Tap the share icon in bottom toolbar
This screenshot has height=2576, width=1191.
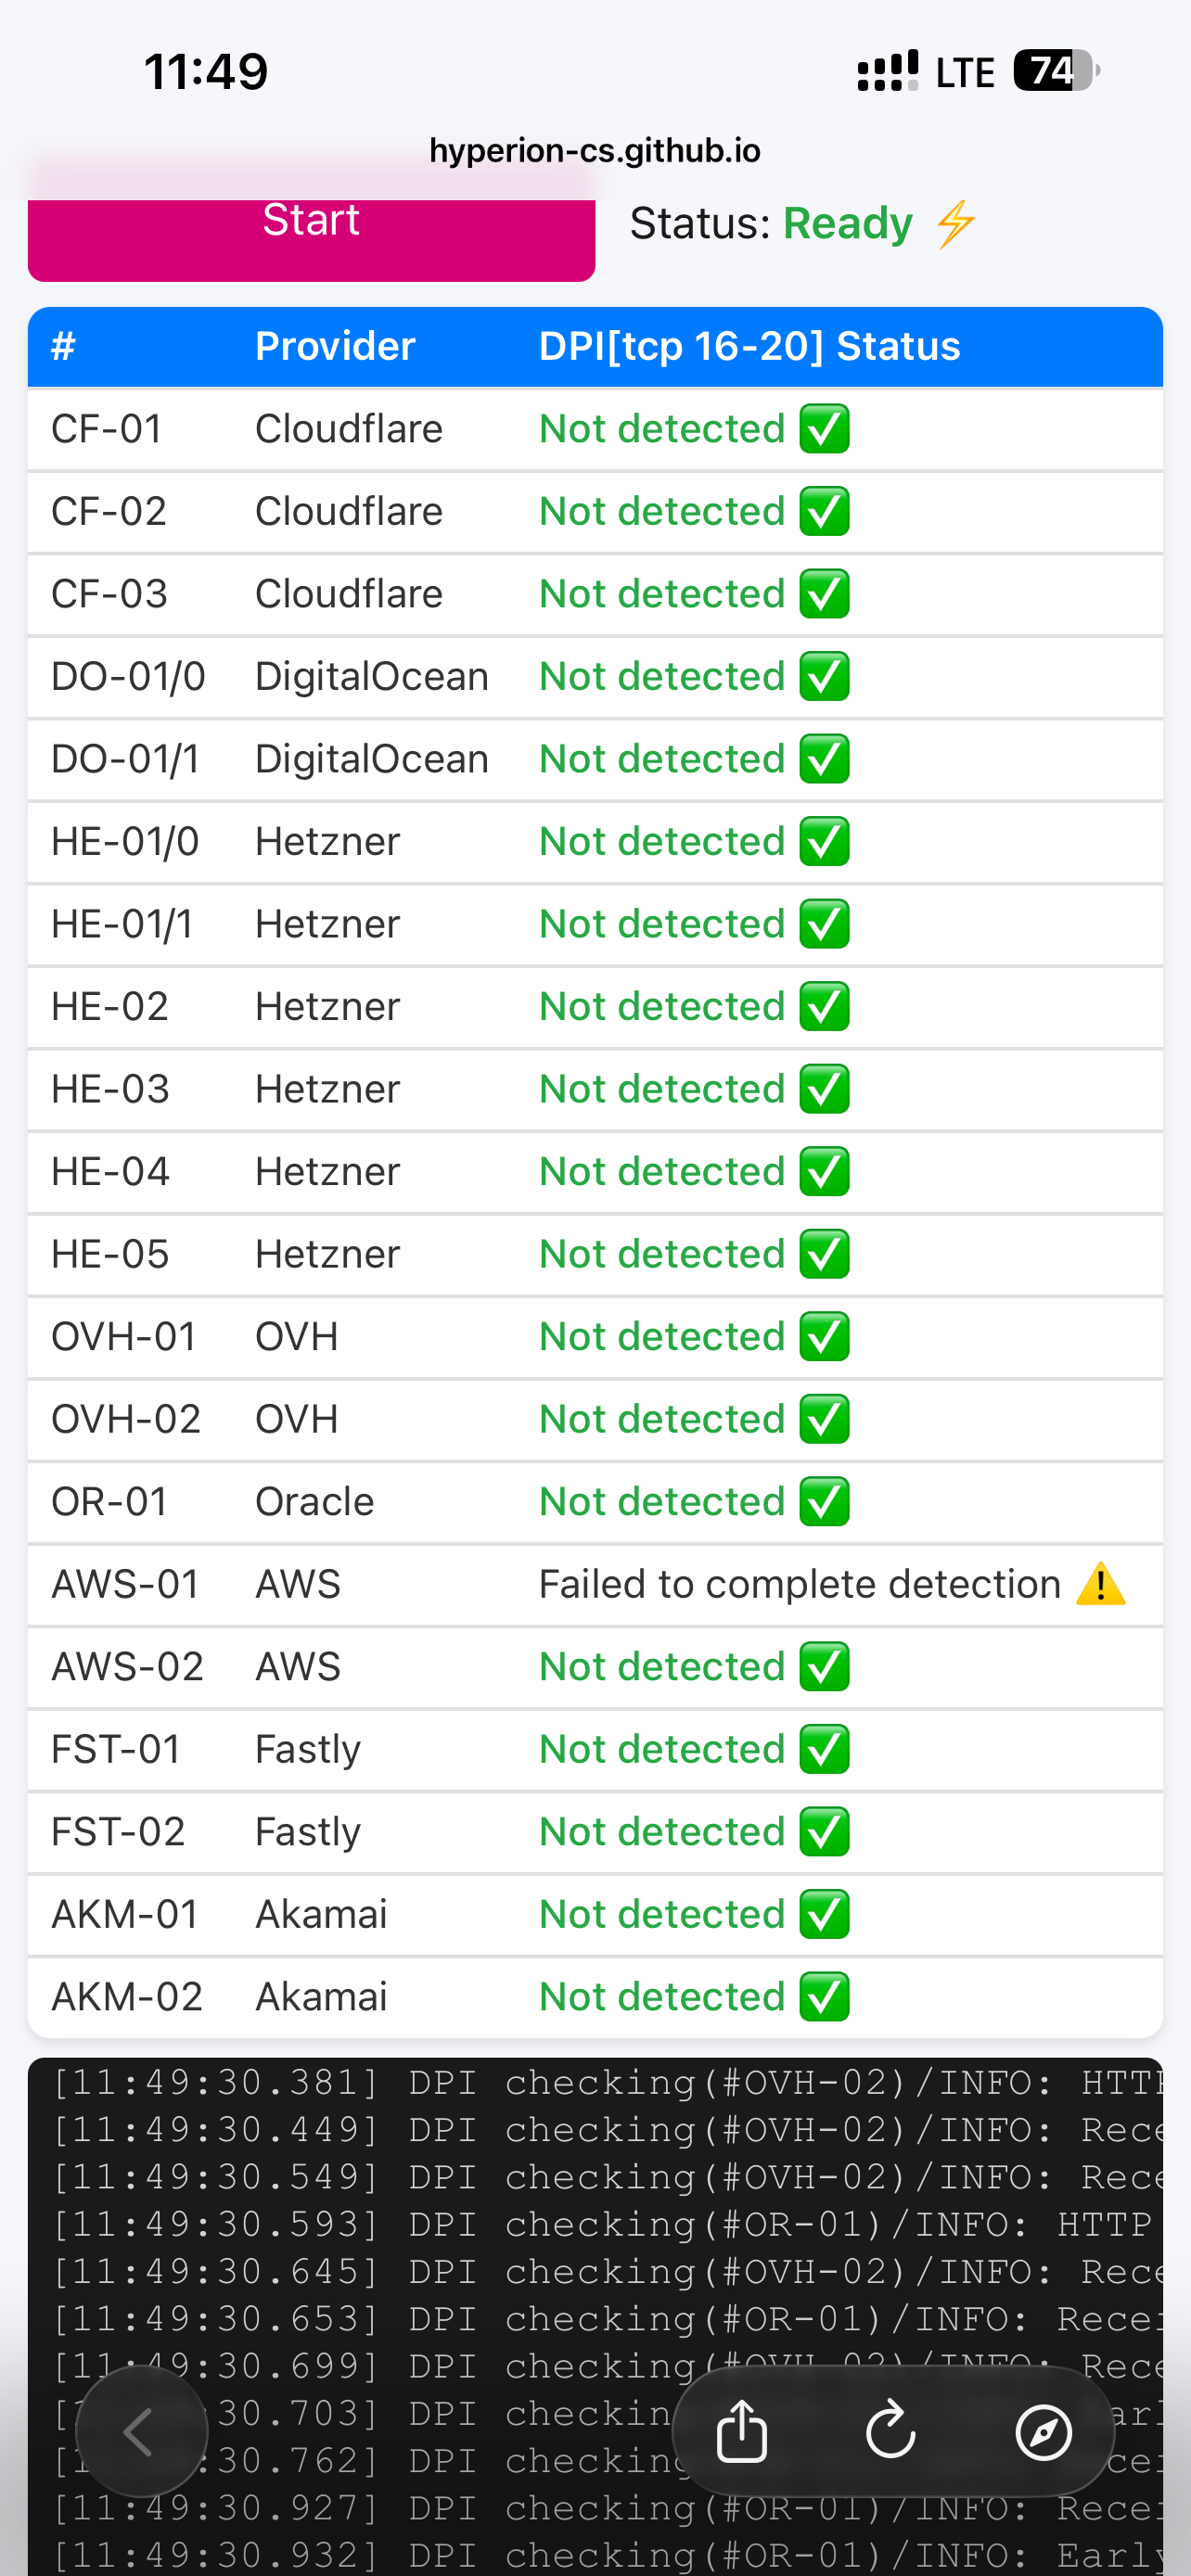[x=742, y=2431]
